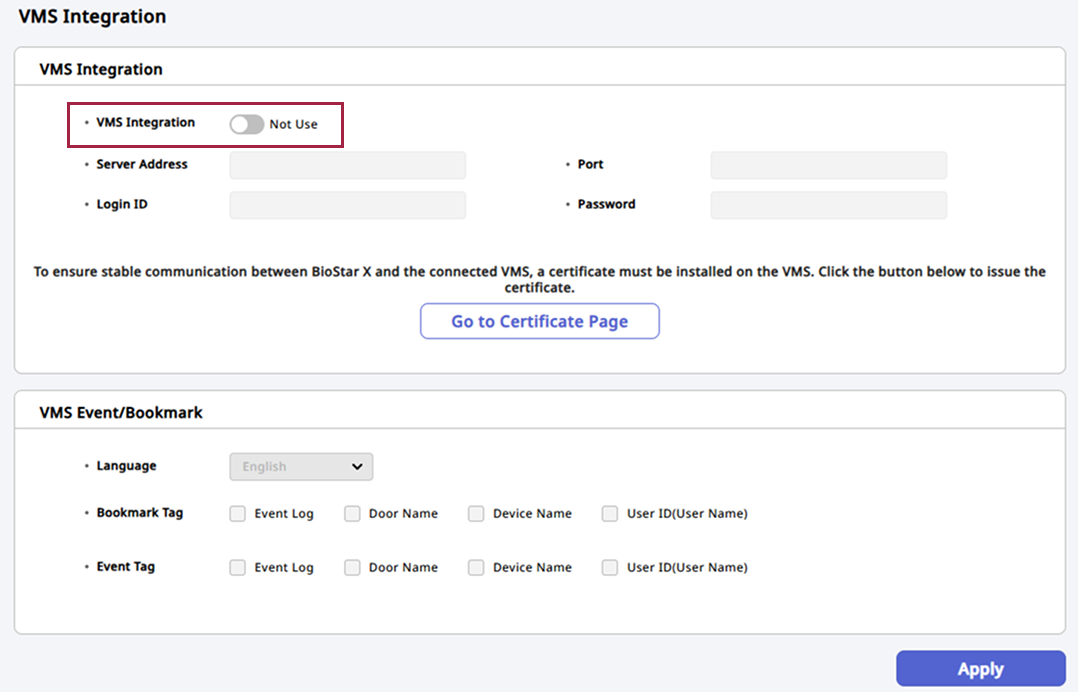Select User ID(User Name) for Event Tag
1078x692 pixels.
pyautogui.click(x=610, y=567)
